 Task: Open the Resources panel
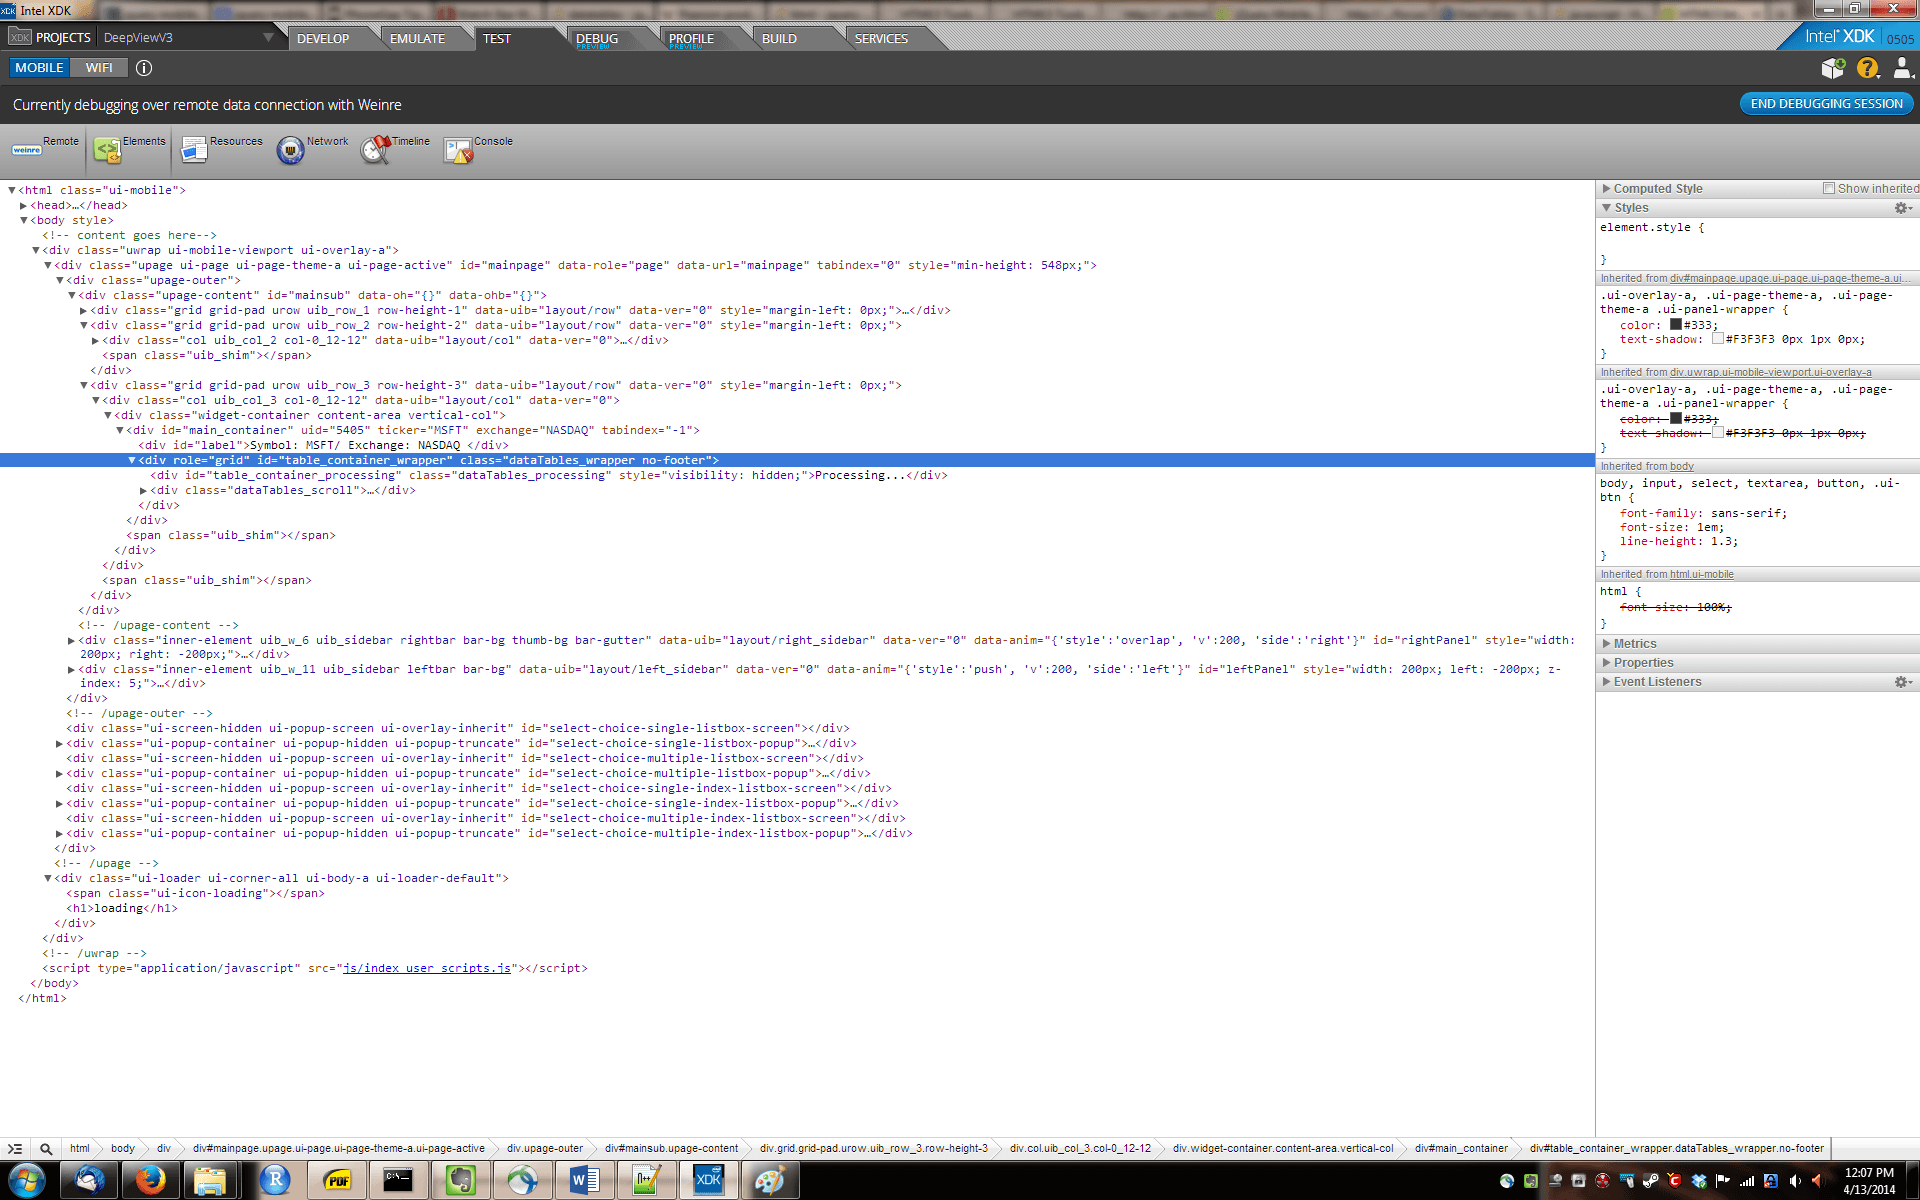pos(221,150)
